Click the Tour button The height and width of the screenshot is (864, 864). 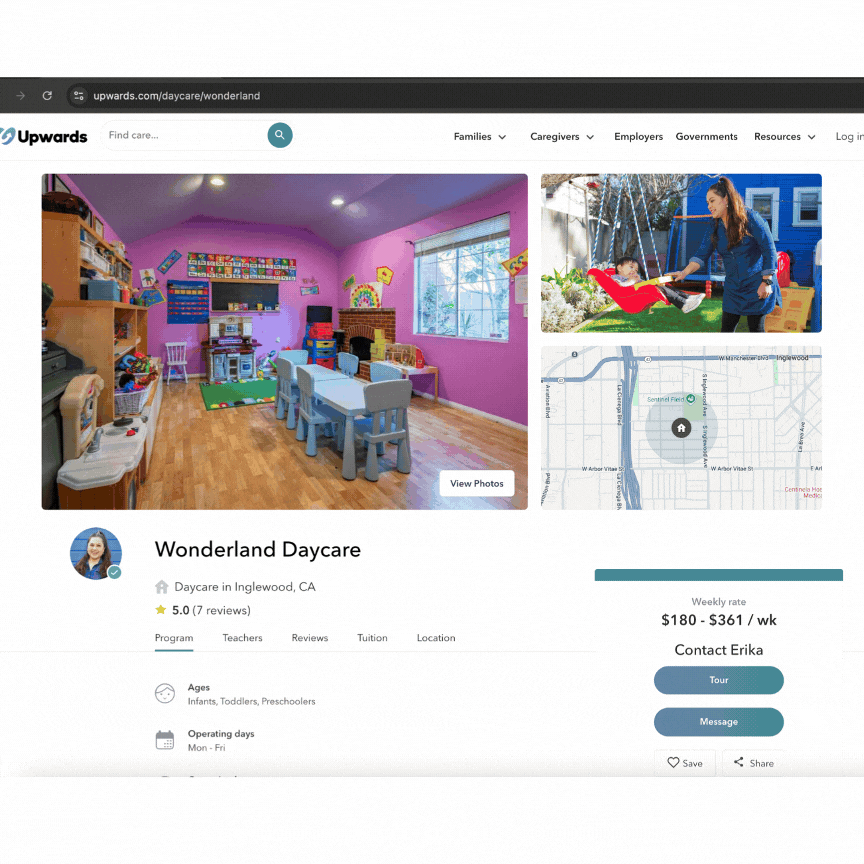click(719, 680)
